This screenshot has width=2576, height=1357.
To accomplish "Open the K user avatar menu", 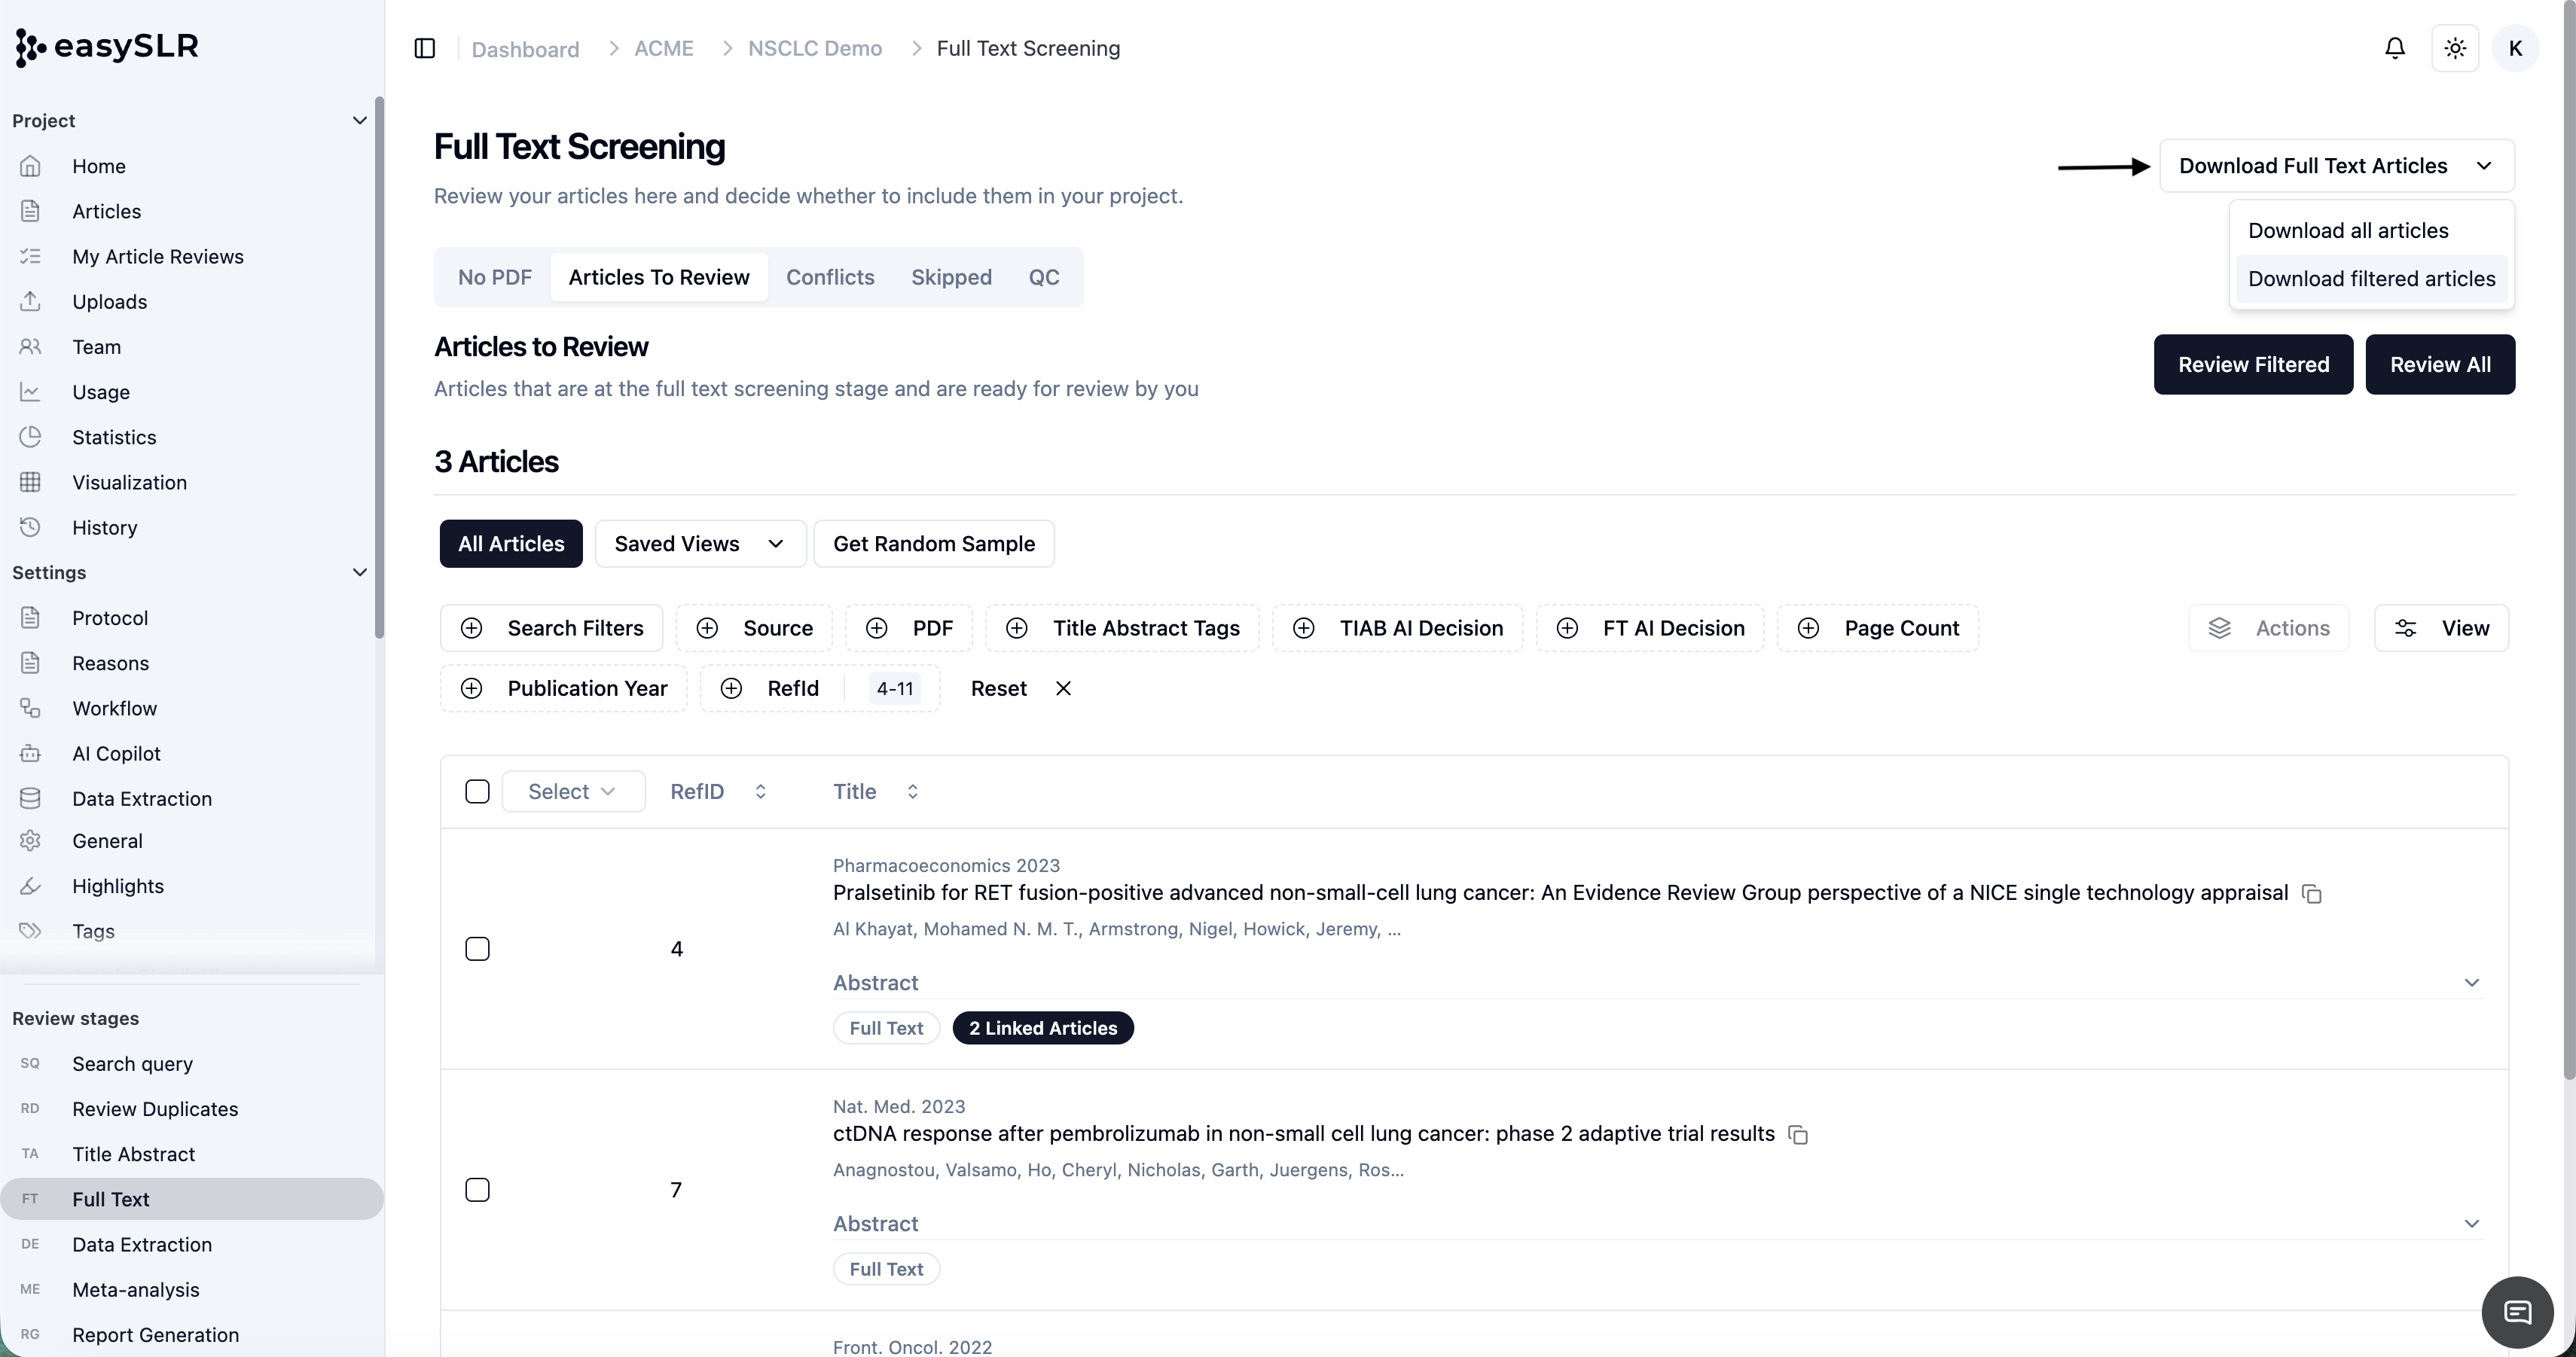I will (x=2515, y=48).
